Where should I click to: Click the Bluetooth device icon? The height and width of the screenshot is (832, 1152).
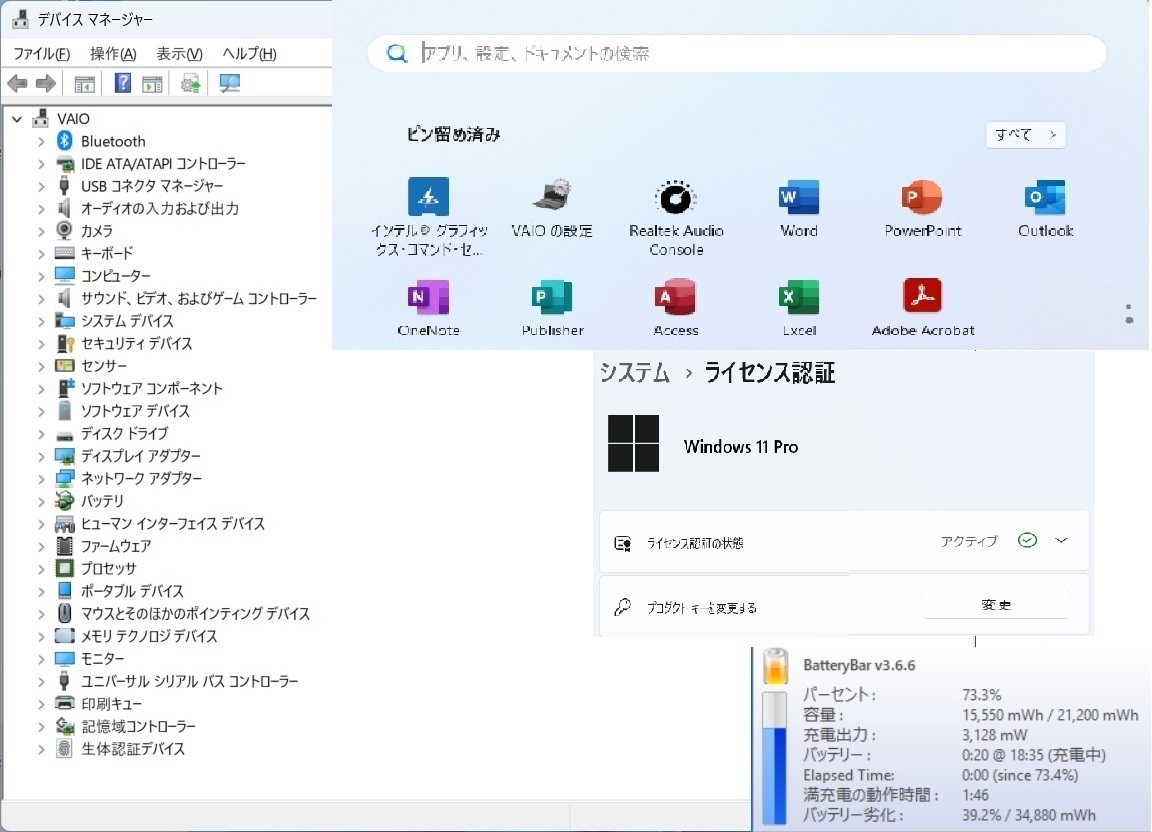[65, 140]
